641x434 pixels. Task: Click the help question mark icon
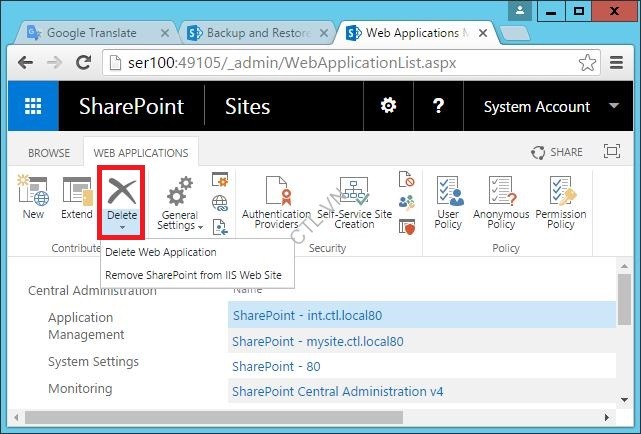pyautogui.click(x=438, y=107)
